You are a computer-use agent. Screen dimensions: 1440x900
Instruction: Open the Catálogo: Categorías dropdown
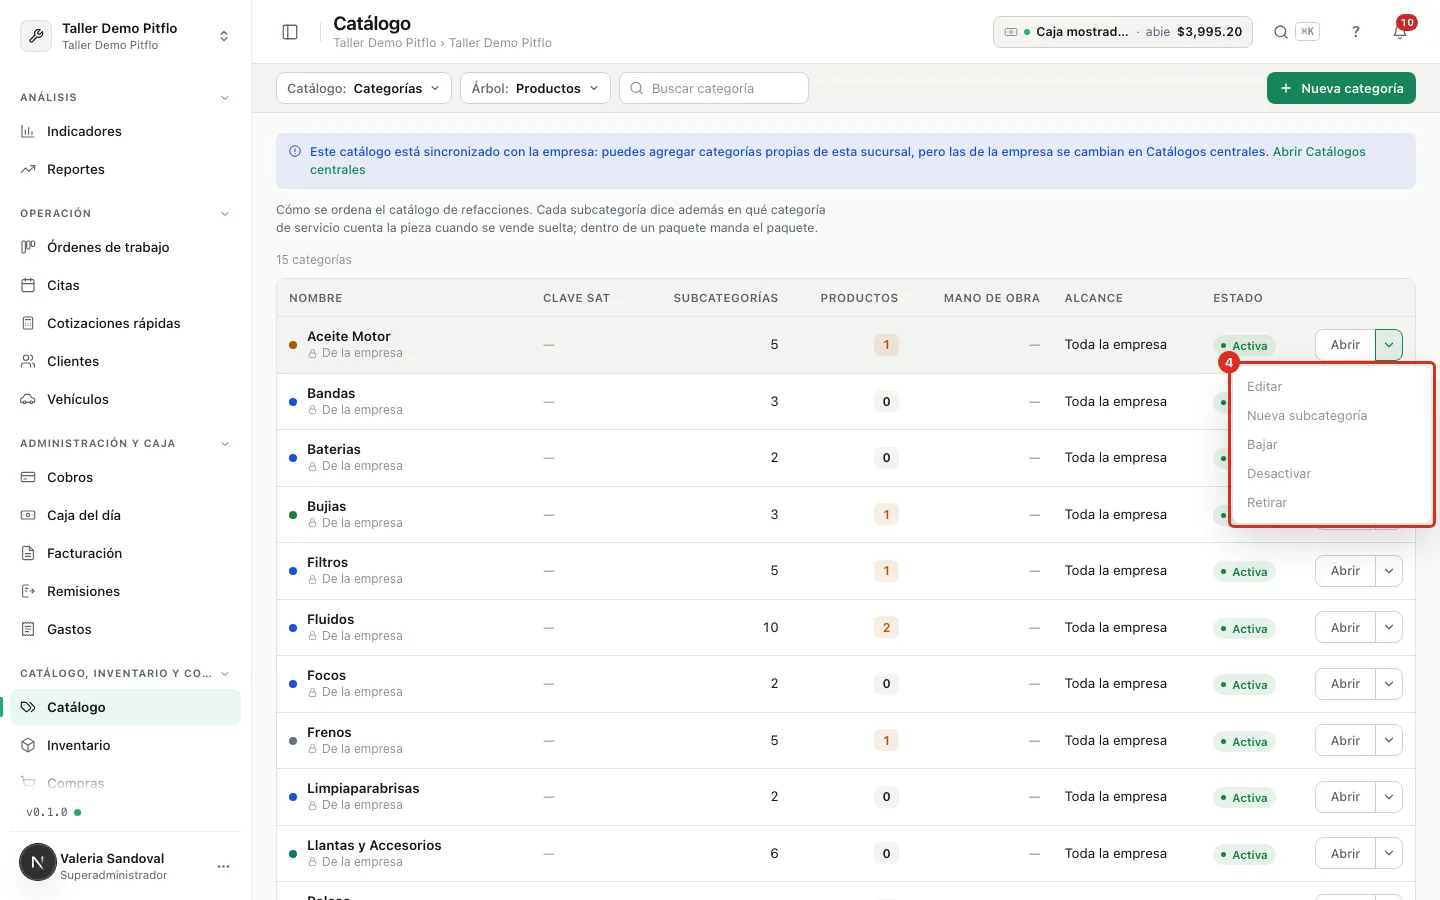(x=364, y=88)
